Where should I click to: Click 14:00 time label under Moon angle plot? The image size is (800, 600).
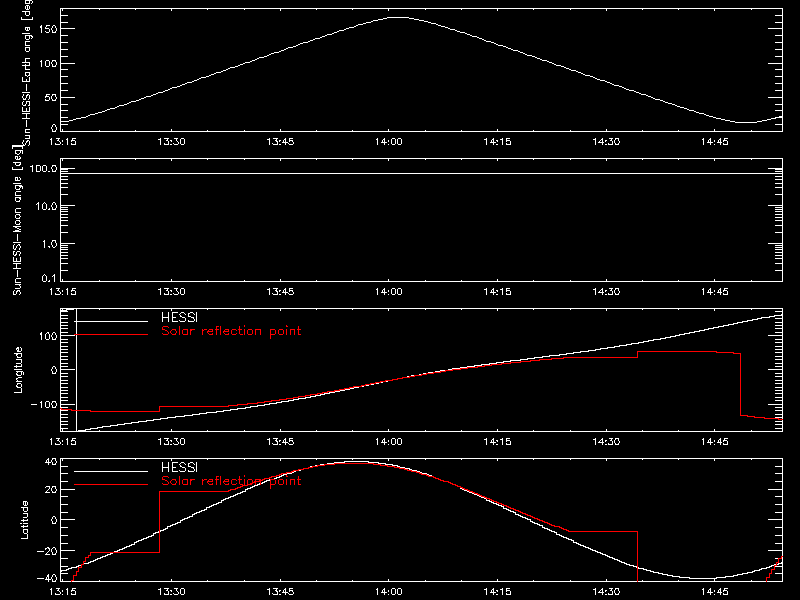coord(389,292)
